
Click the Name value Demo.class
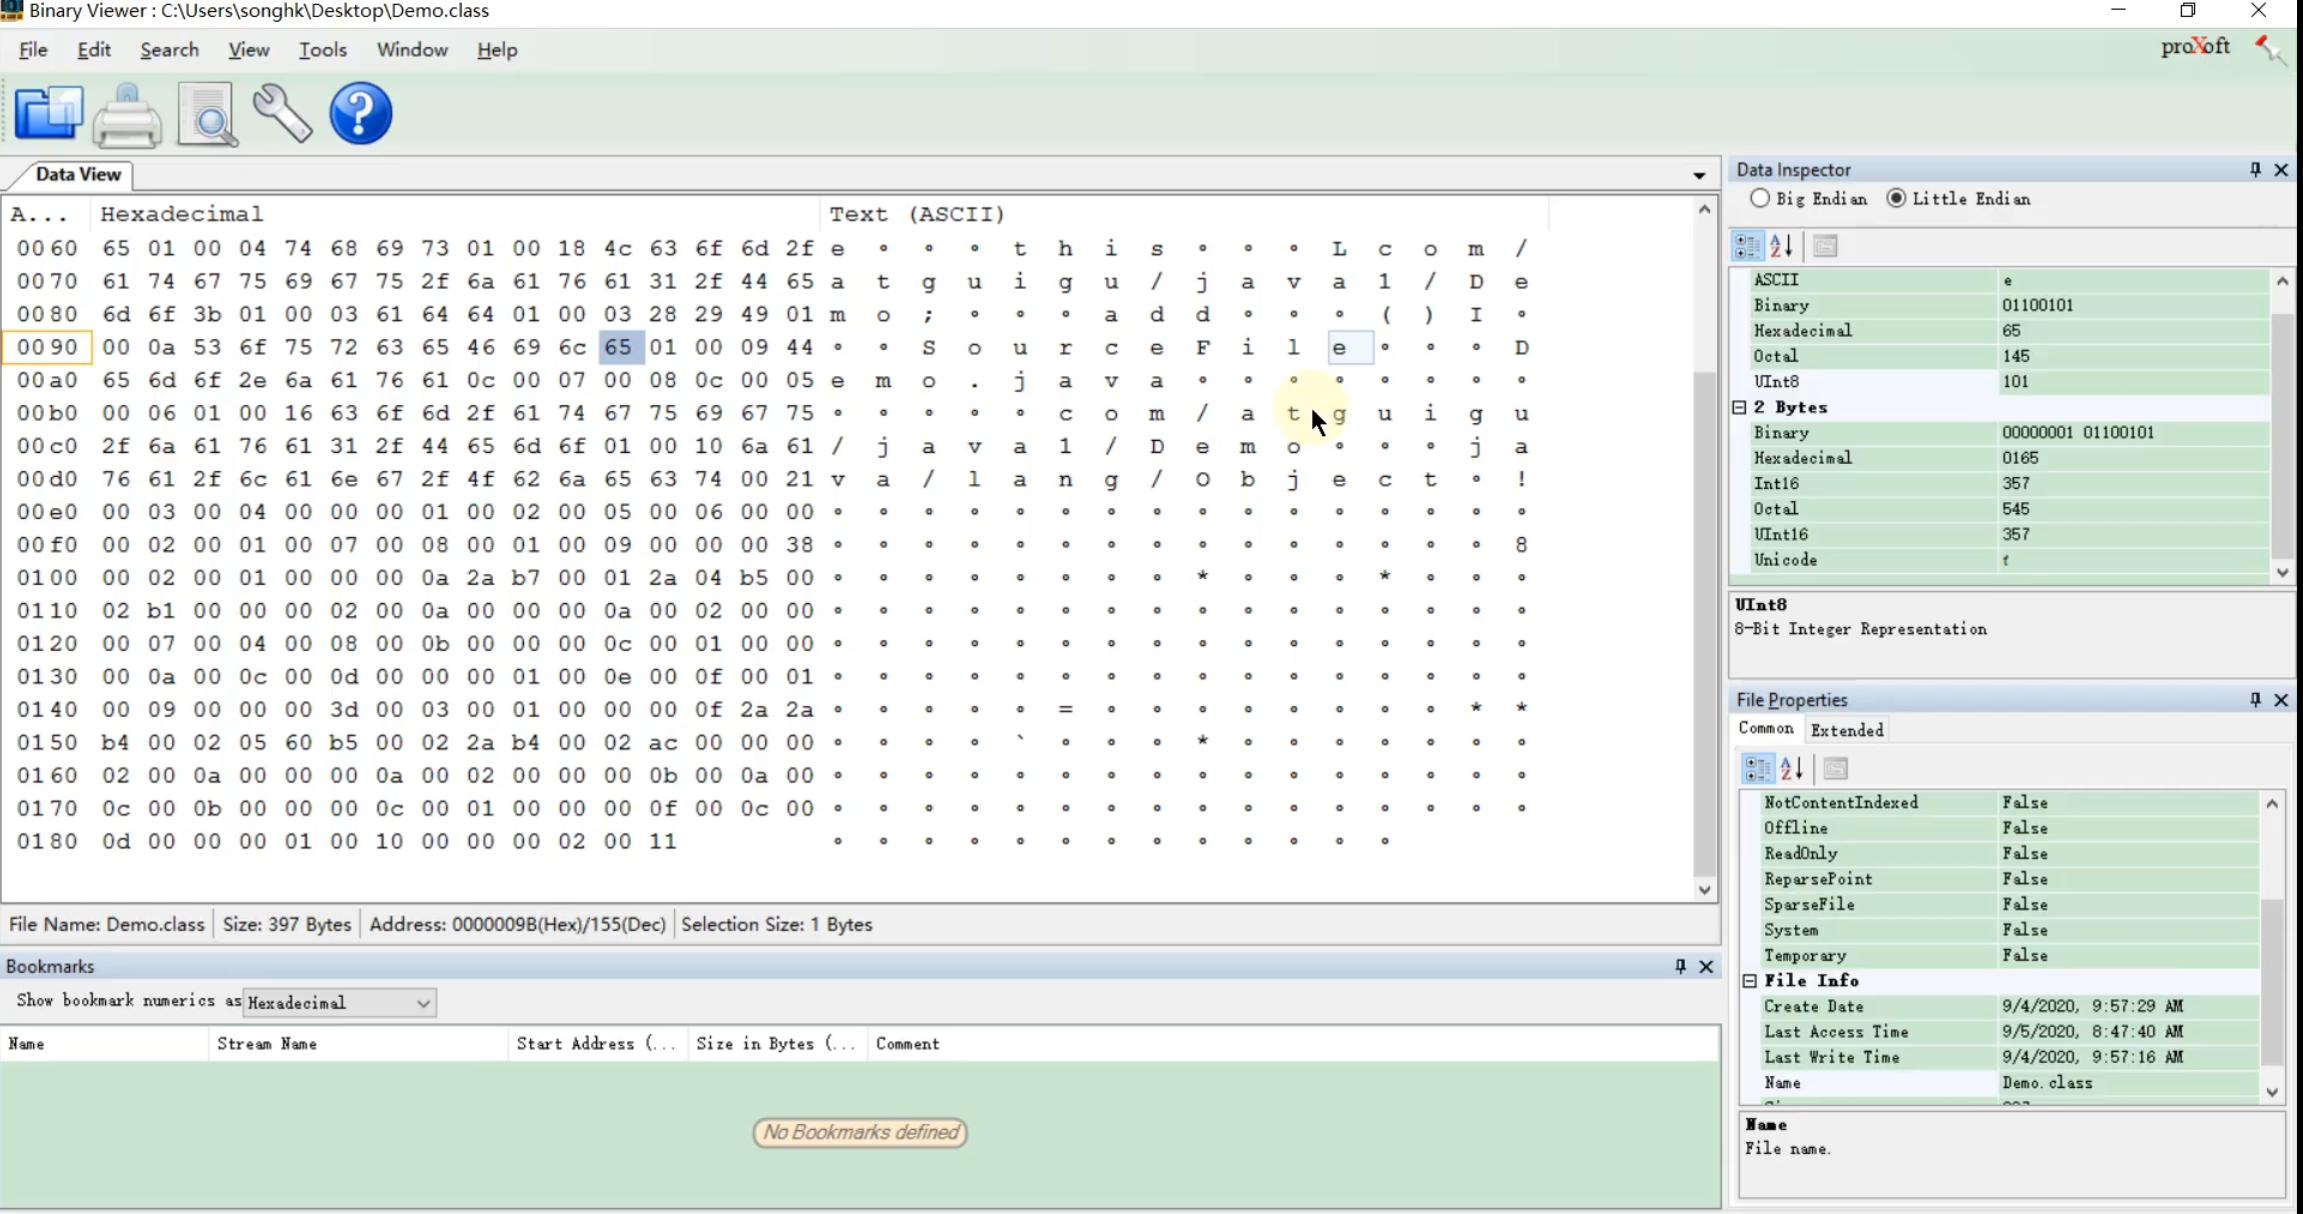tap(2047, 1083)
